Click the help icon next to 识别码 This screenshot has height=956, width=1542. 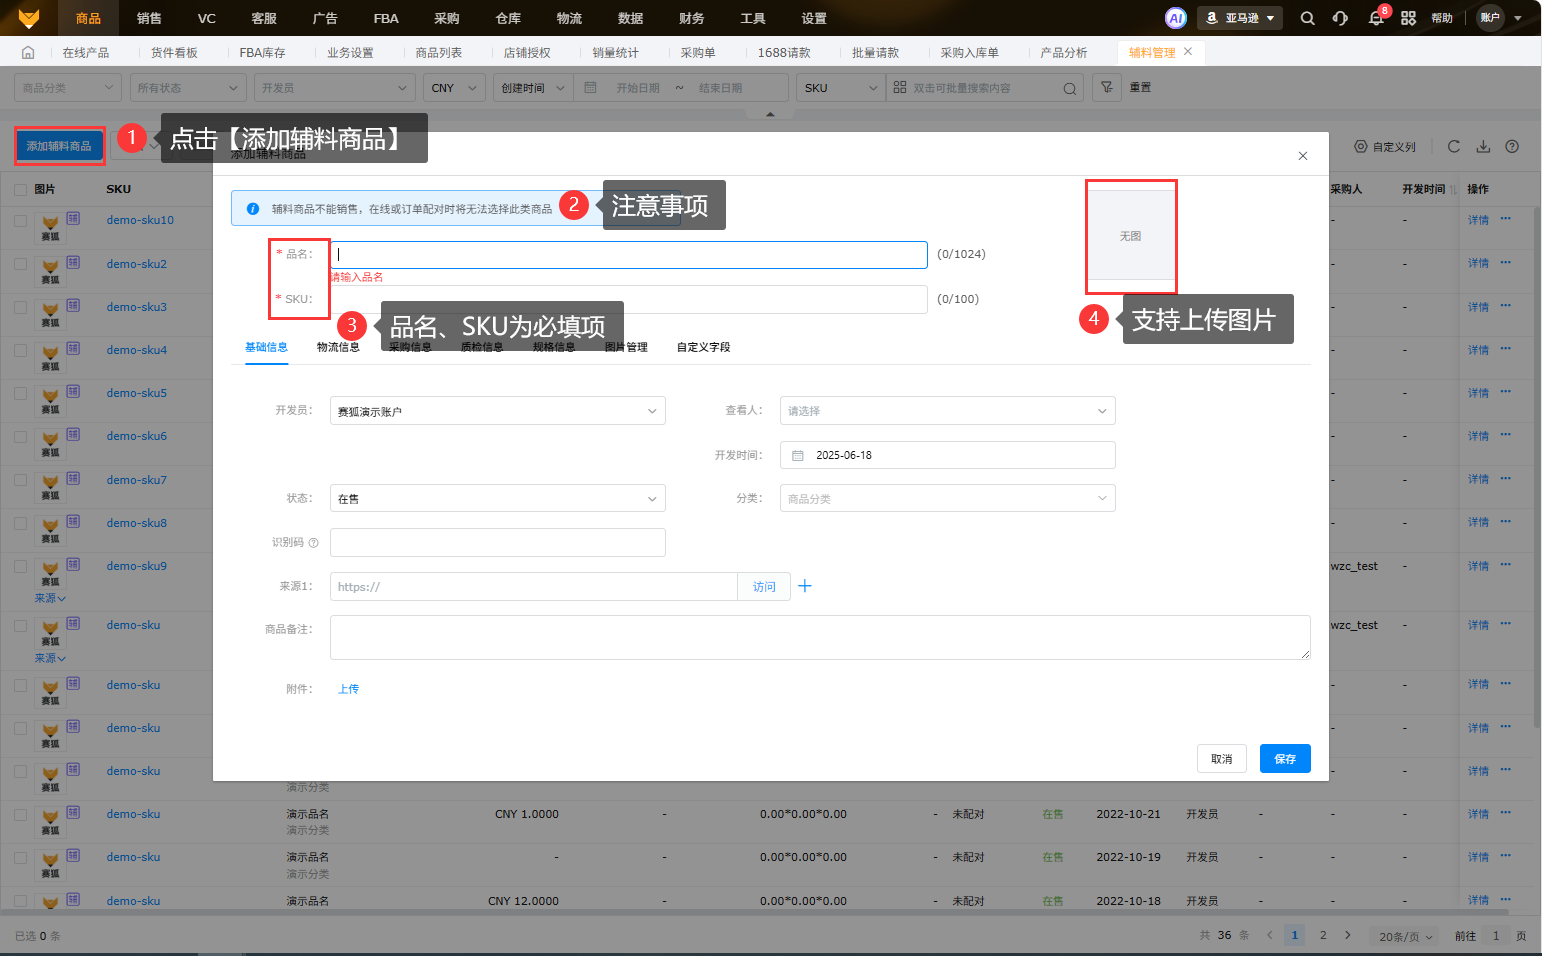tap(313, 543)
